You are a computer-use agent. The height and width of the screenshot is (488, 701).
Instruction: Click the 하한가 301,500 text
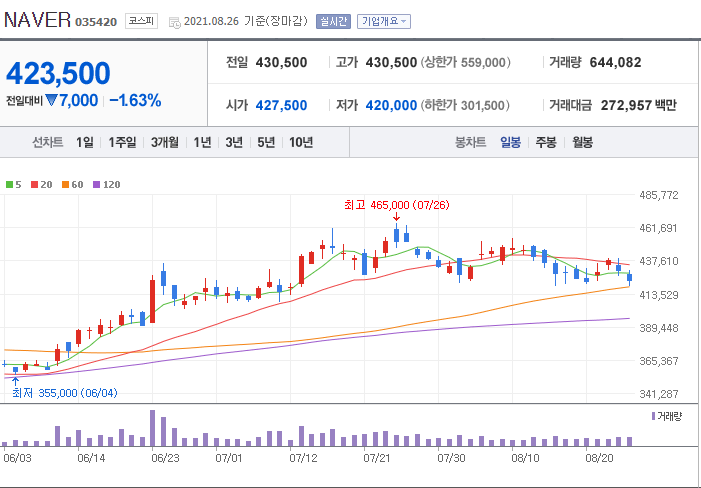click(x=465, y=105)
